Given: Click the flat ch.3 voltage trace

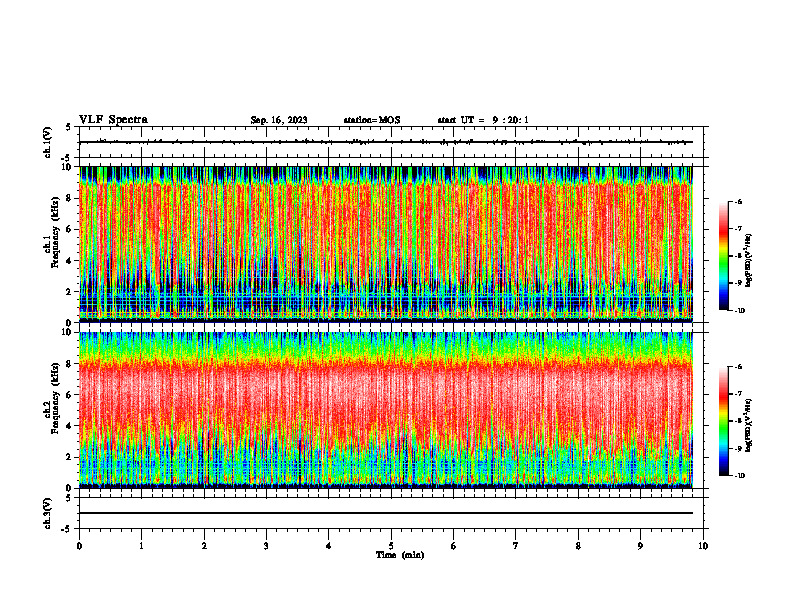Looking at the screenshot, I should pyautogui.click(x=386, y=513).
